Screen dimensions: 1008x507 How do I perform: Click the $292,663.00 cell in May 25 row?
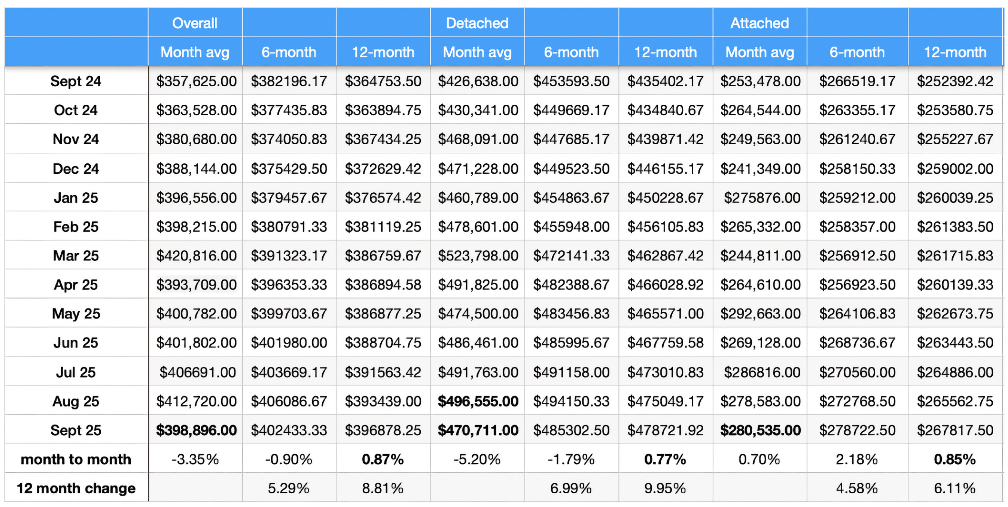click(x=760, y=314)
